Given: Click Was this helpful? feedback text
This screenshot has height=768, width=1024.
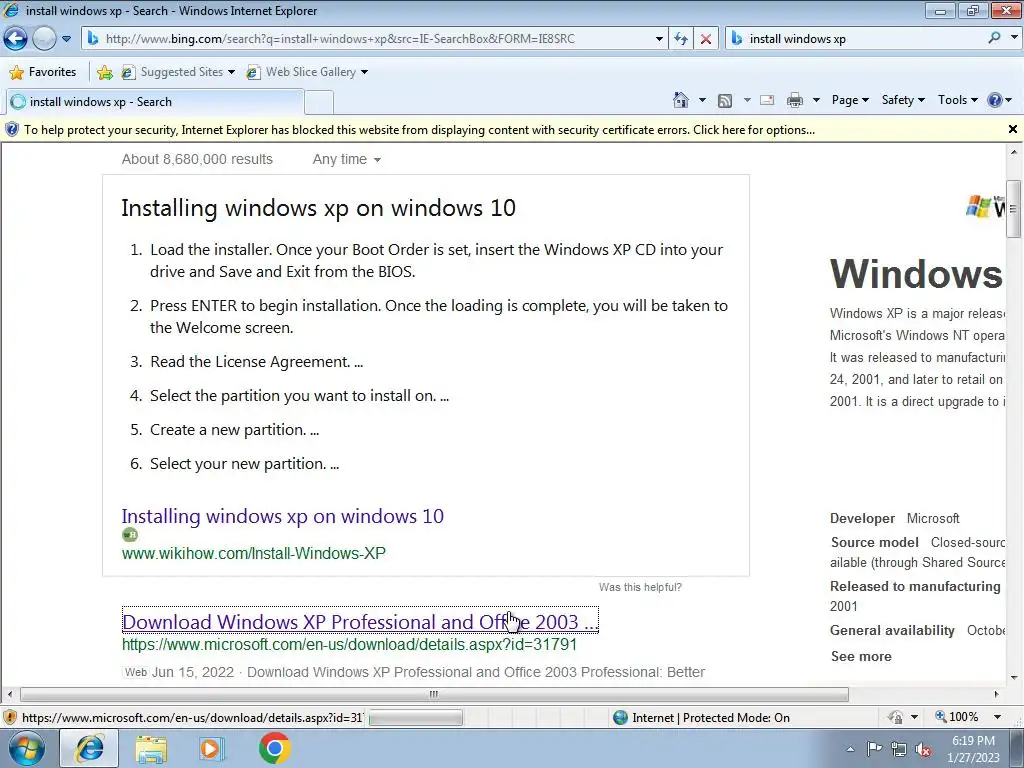Looking at the screenshot, I should (640, 587).
